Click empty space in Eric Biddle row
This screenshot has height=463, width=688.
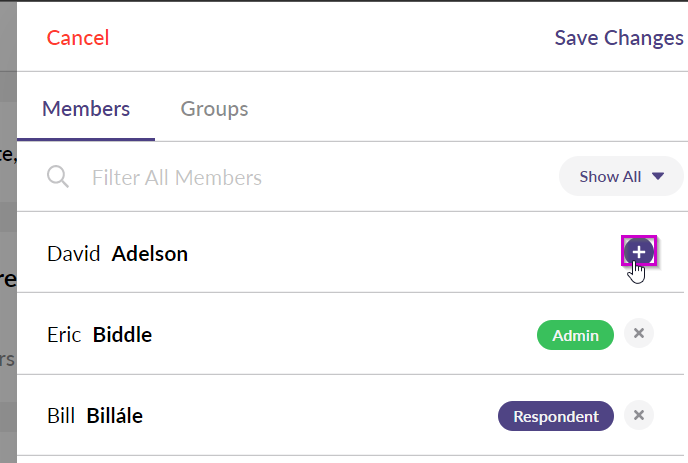pyautogui.click(x=342, y=334)
